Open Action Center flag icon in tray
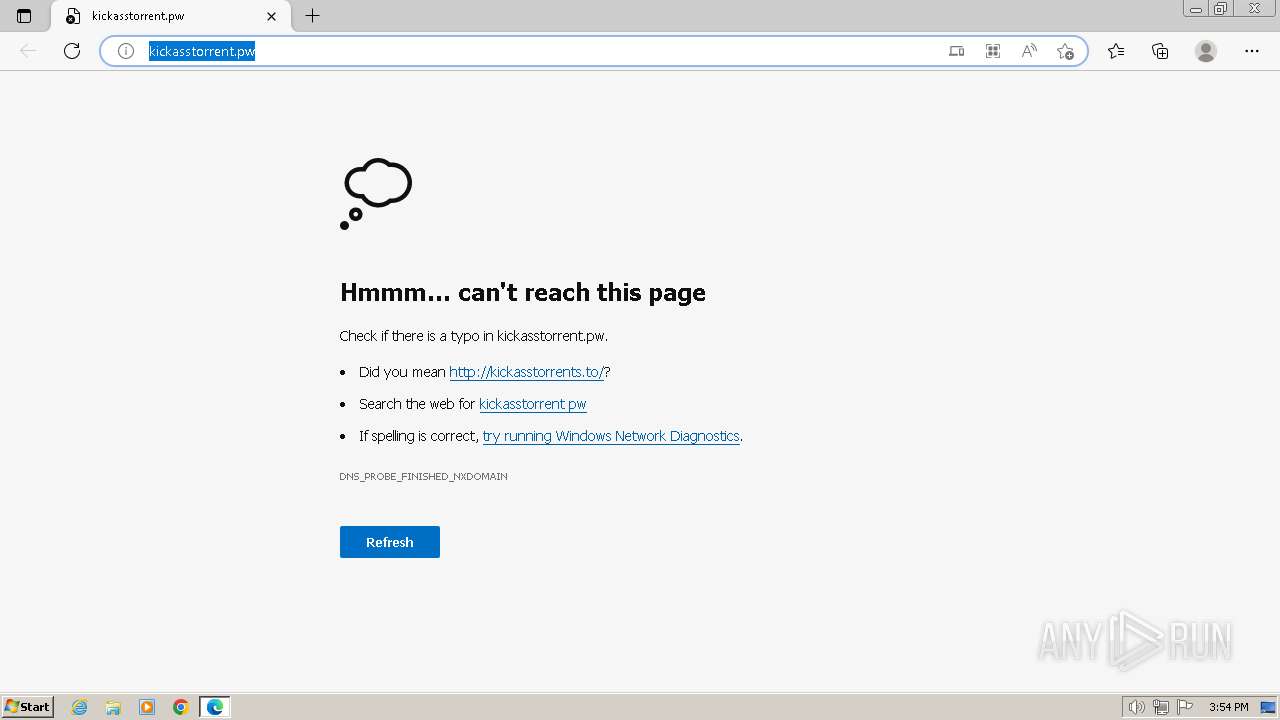Viewport: 1280px width, 720px height. 1185,707
